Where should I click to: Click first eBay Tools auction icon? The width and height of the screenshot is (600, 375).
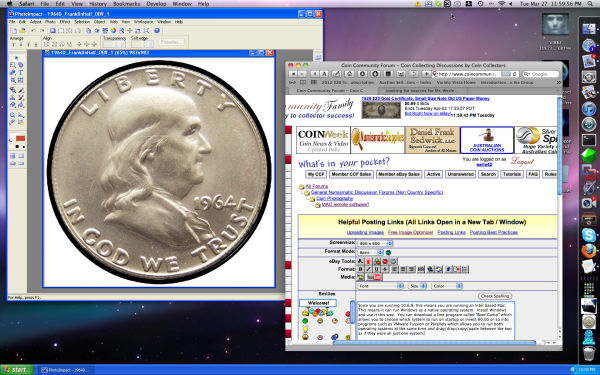[x=360, y=261]
